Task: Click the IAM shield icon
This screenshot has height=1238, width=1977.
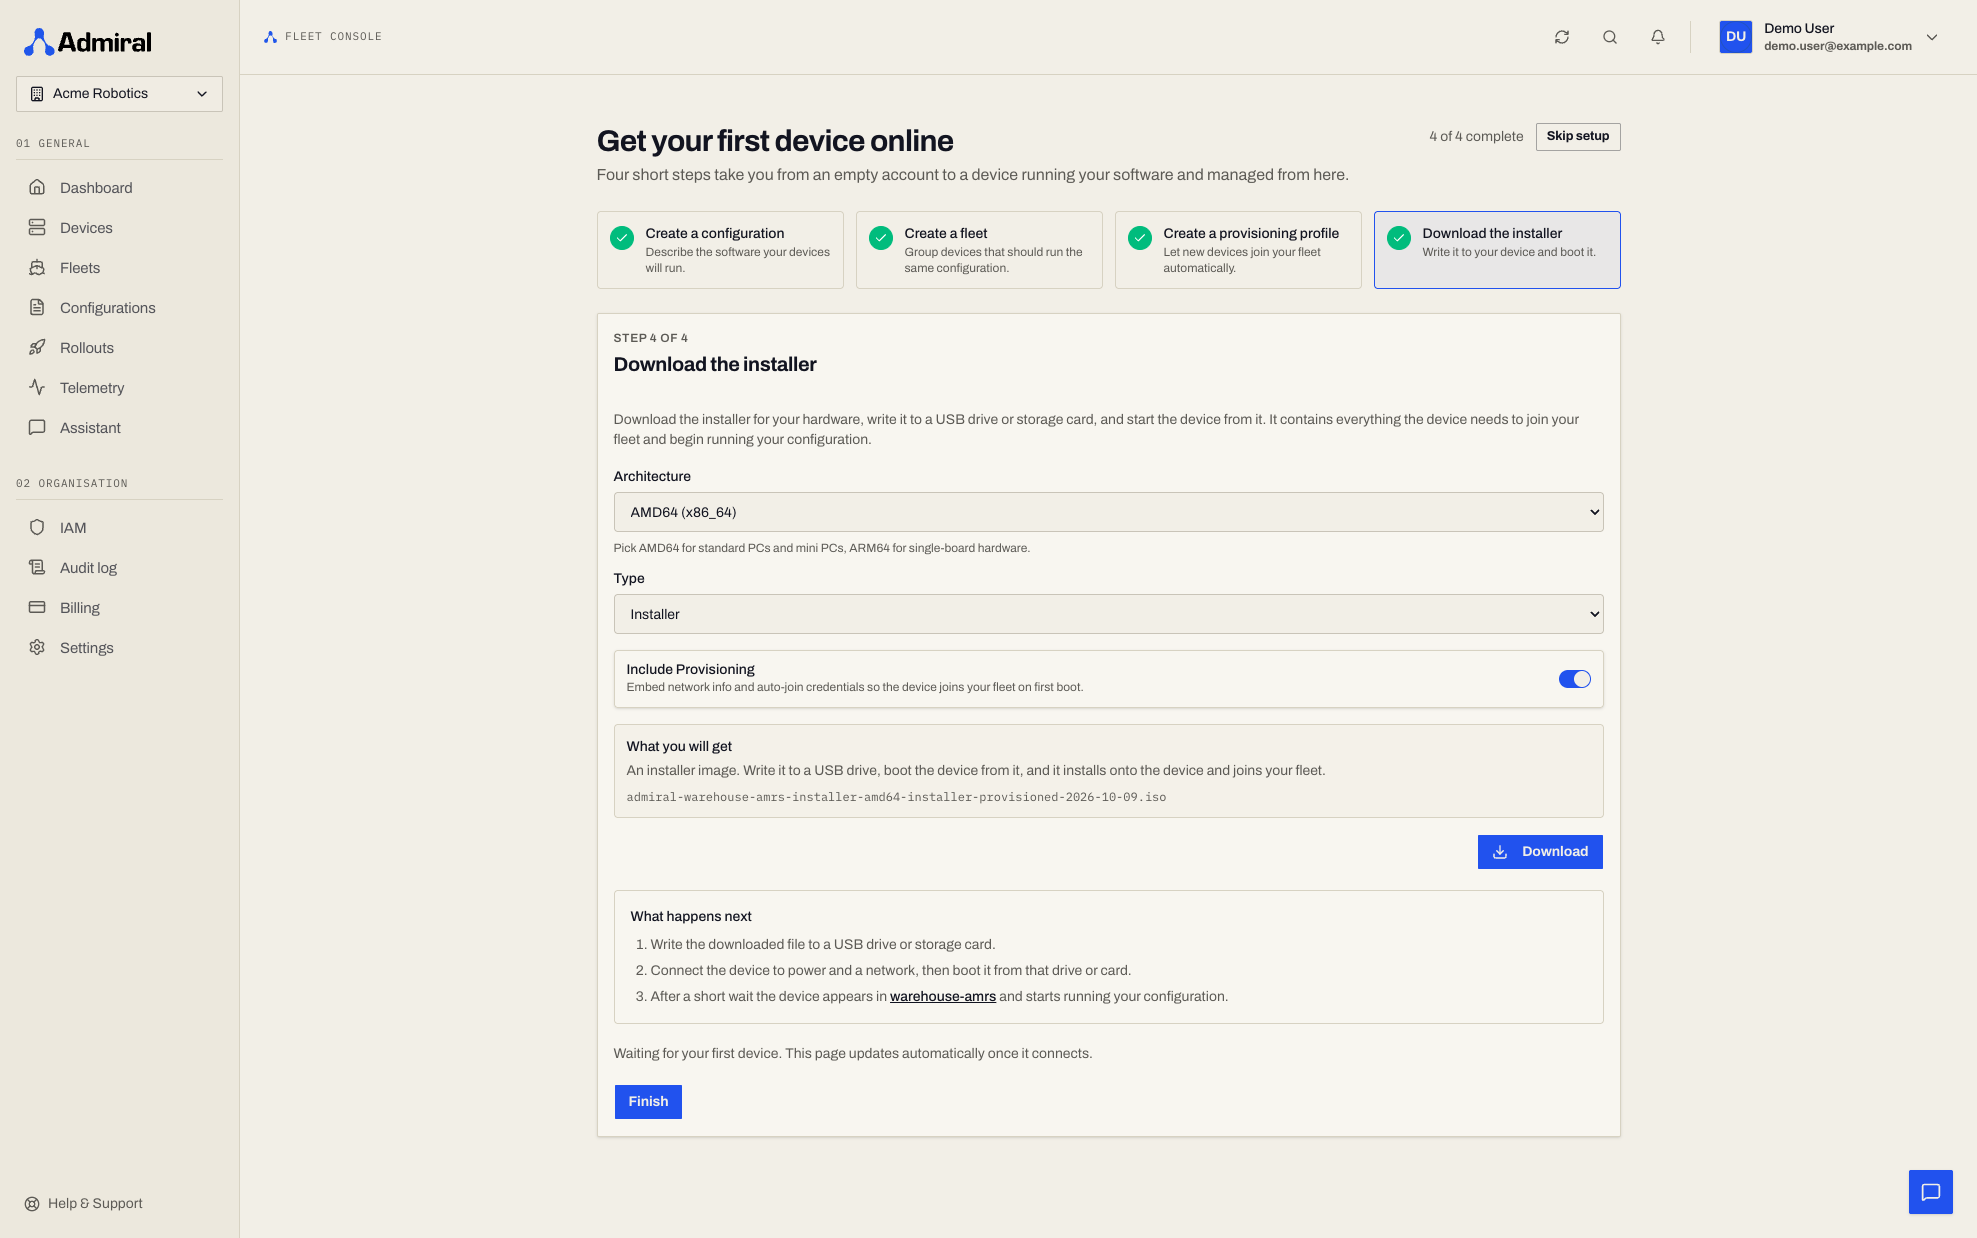Action: click(37, 527)
